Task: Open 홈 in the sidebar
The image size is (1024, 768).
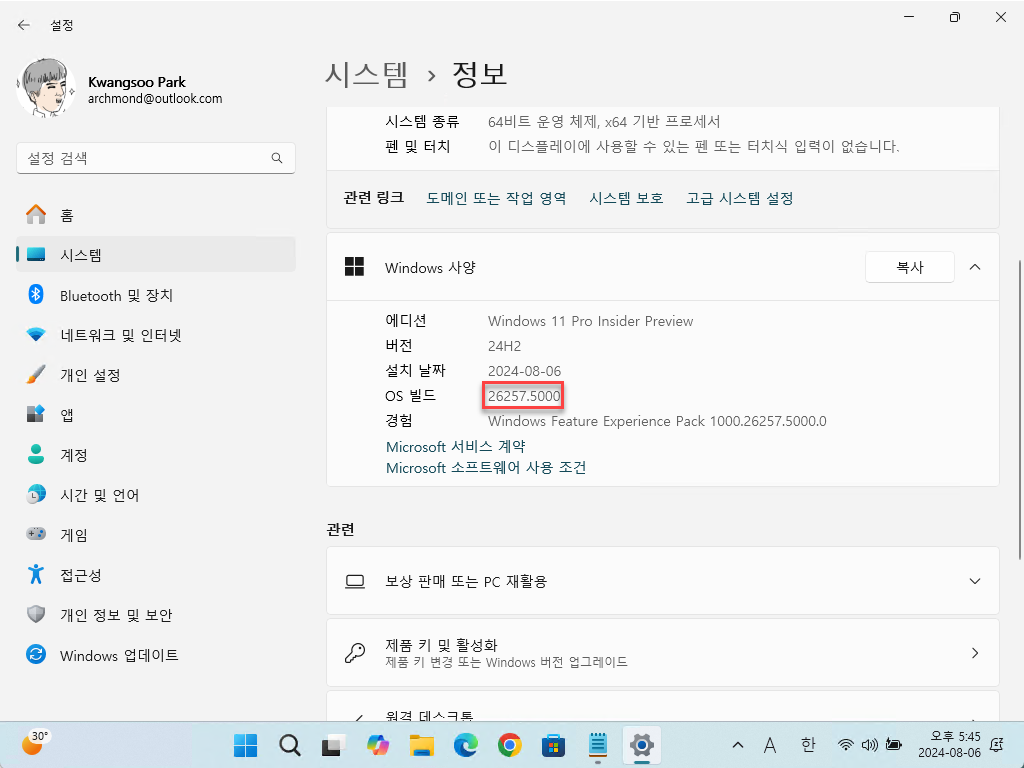Action: (x=155, y=215)
